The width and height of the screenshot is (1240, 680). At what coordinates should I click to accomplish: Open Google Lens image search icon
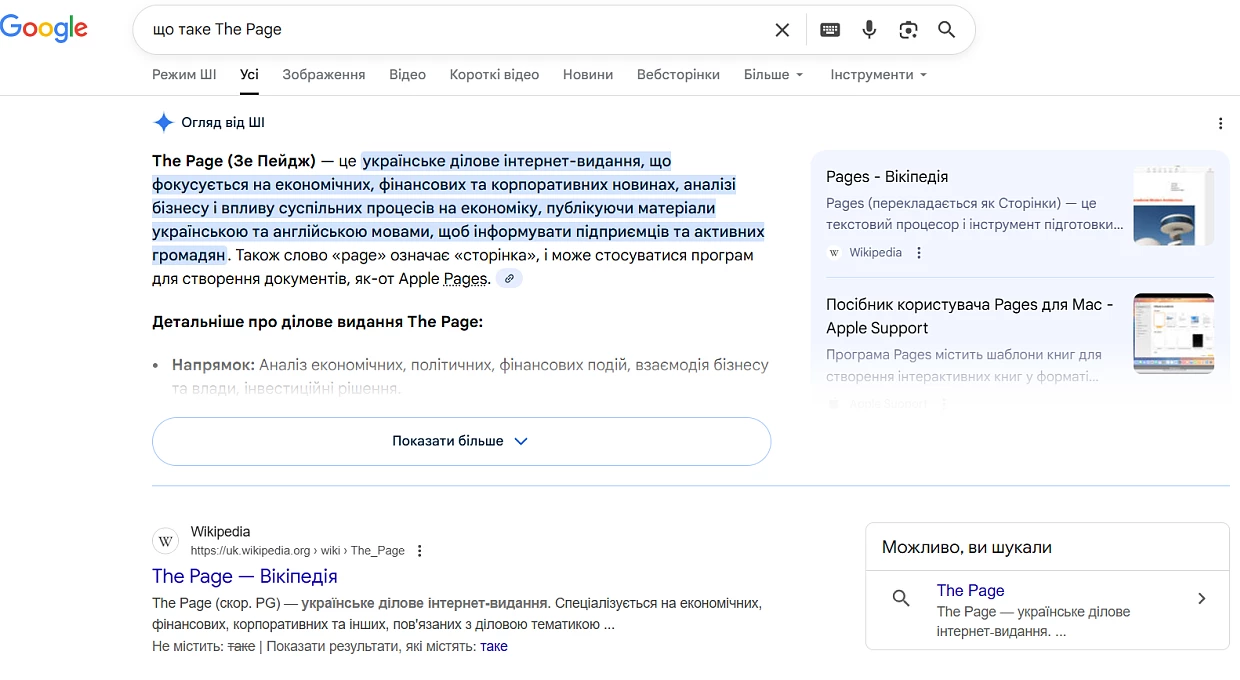click(908, 30)
